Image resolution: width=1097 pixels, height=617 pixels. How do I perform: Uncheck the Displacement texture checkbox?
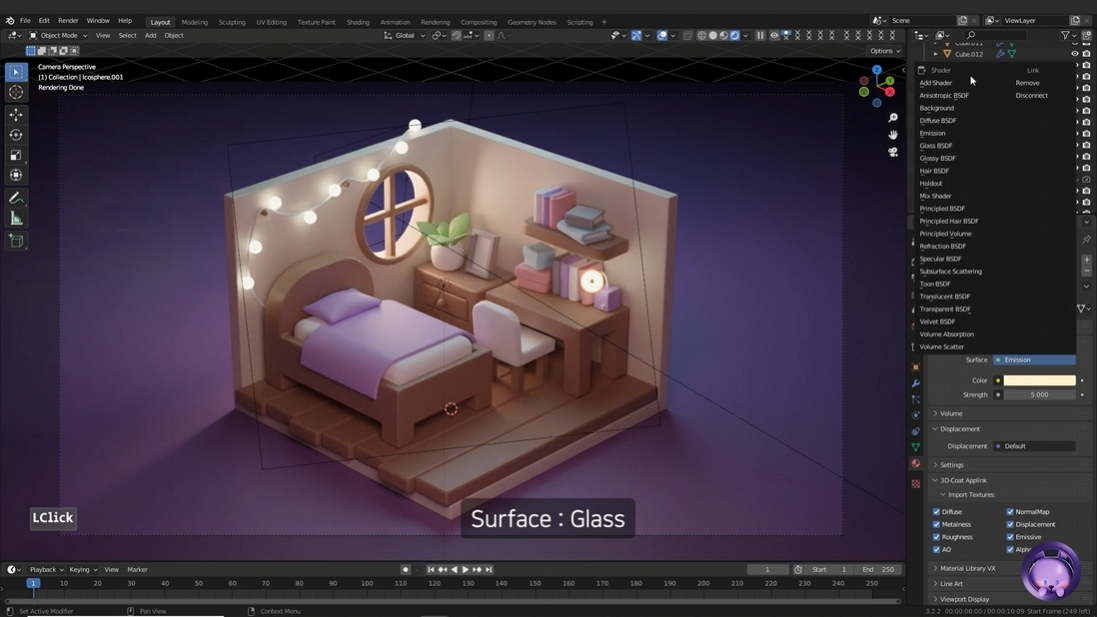1010,525
